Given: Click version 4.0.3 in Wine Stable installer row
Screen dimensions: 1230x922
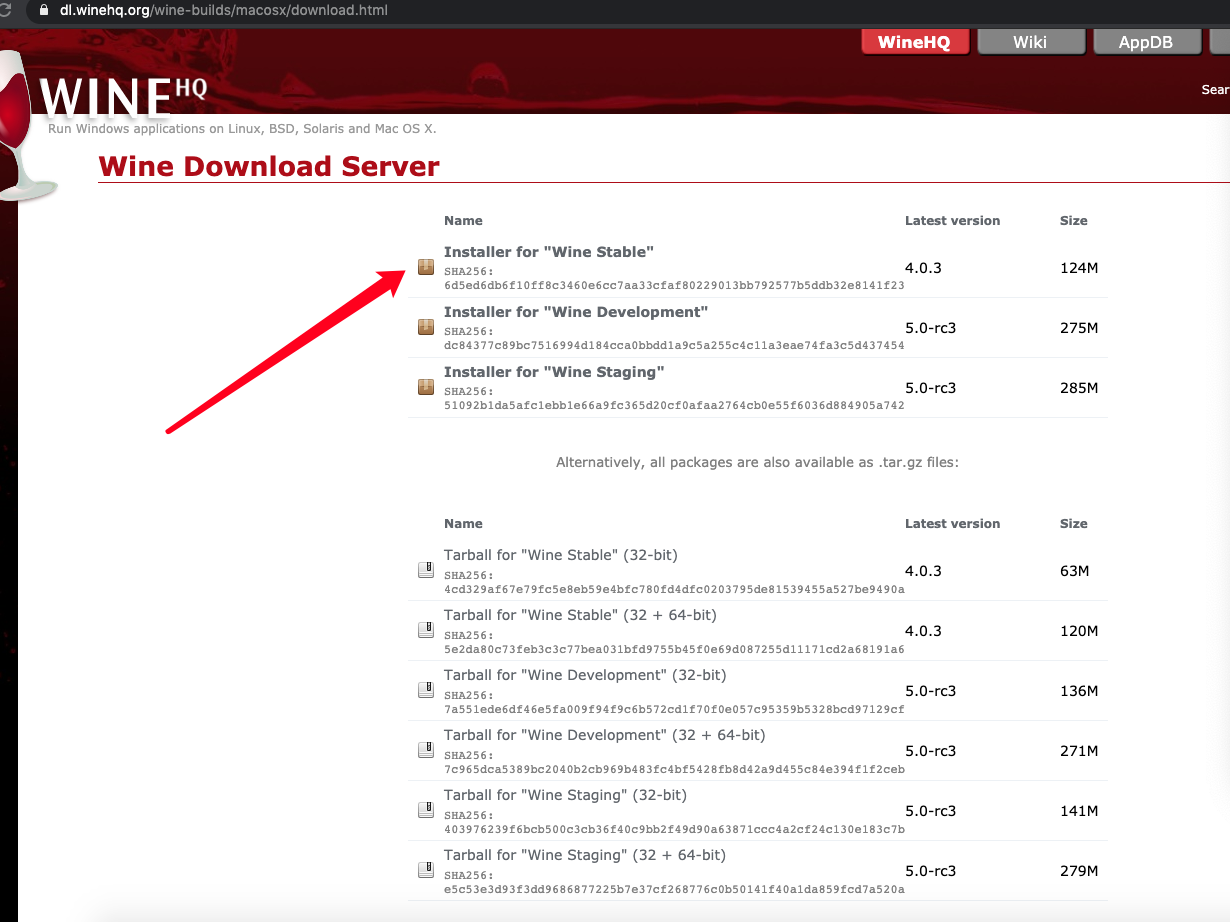Looking at the screenshot, I should point(923,268).
